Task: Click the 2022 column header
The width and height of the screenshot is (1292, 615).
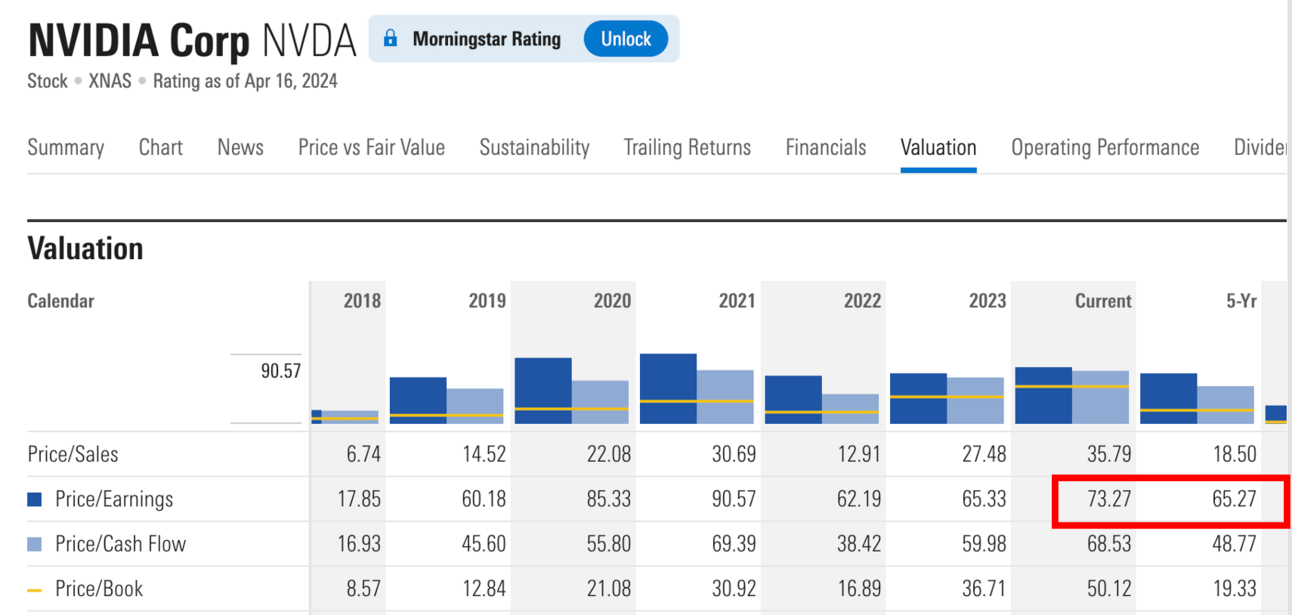Action: [862, 301]
